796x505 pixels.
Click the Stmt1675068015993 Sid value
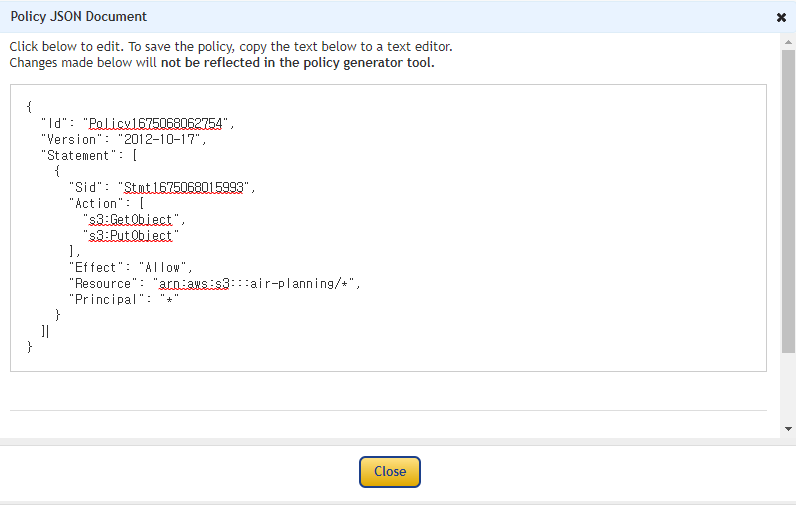[184, 187]
